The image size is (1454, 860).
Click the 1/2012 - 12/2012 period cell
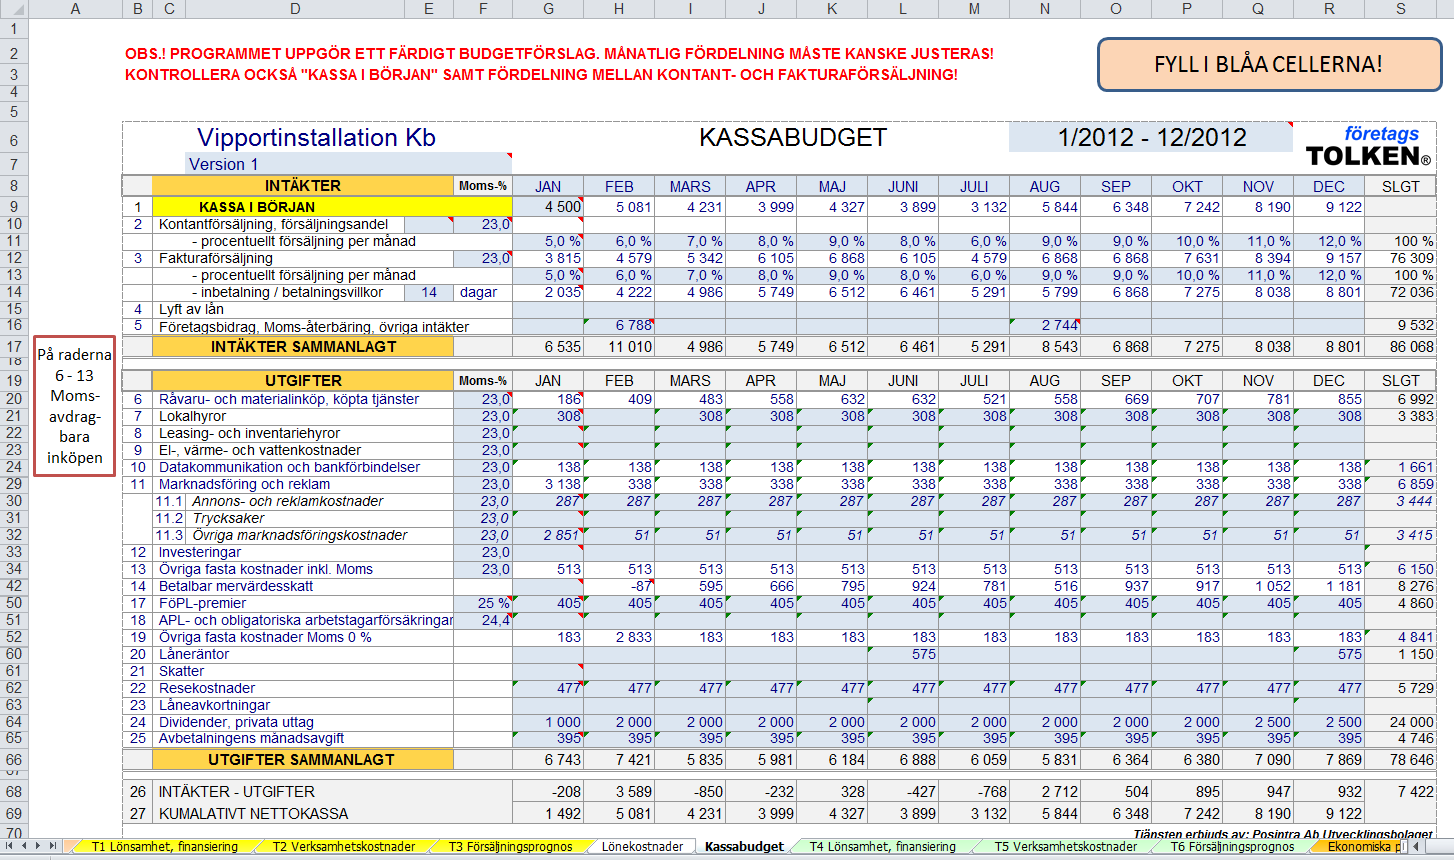coord(1151,137)
